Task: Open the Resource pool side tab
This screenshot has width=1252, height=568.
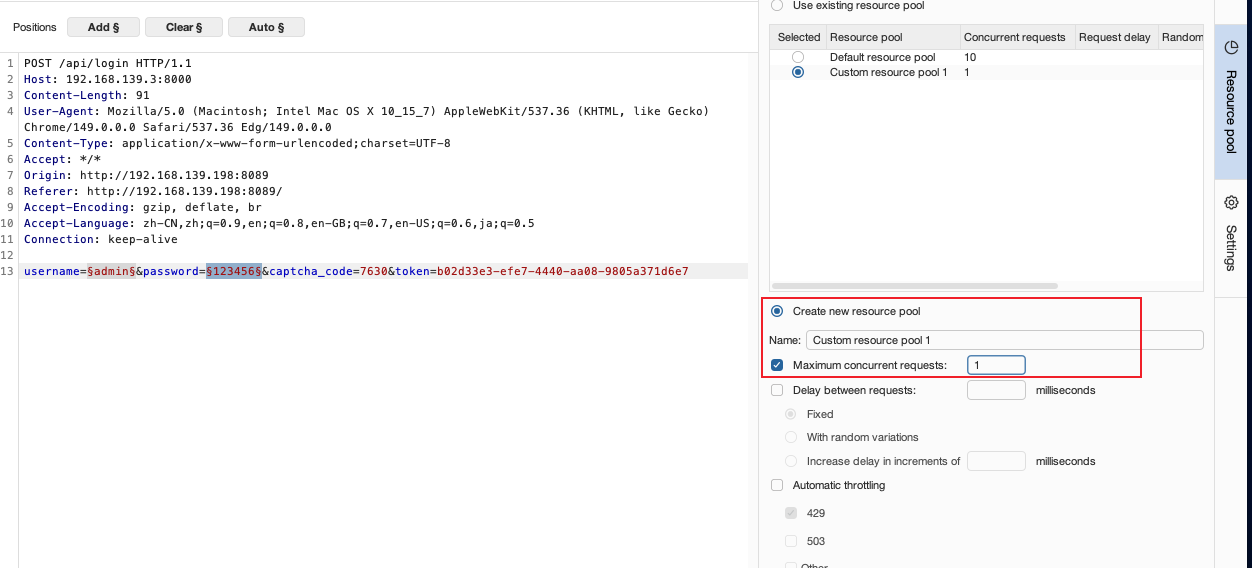Action: tap(1231, 102)
